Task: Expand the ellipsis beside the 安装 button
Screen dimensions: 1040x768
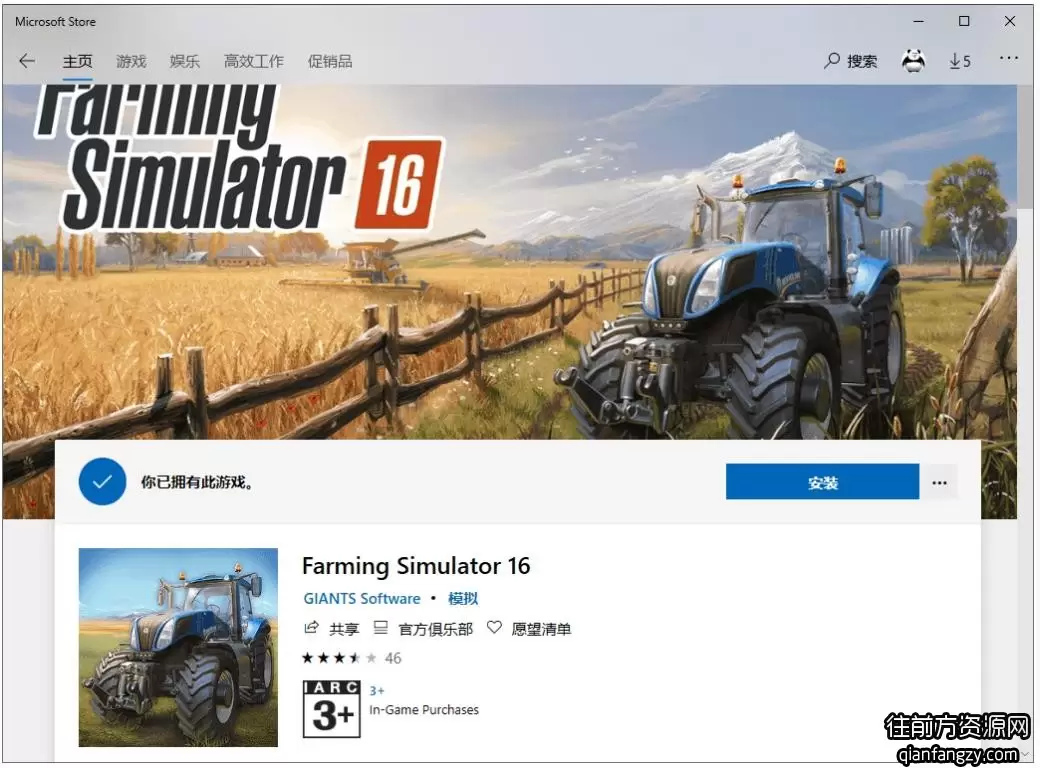Action: click(939, 482)
